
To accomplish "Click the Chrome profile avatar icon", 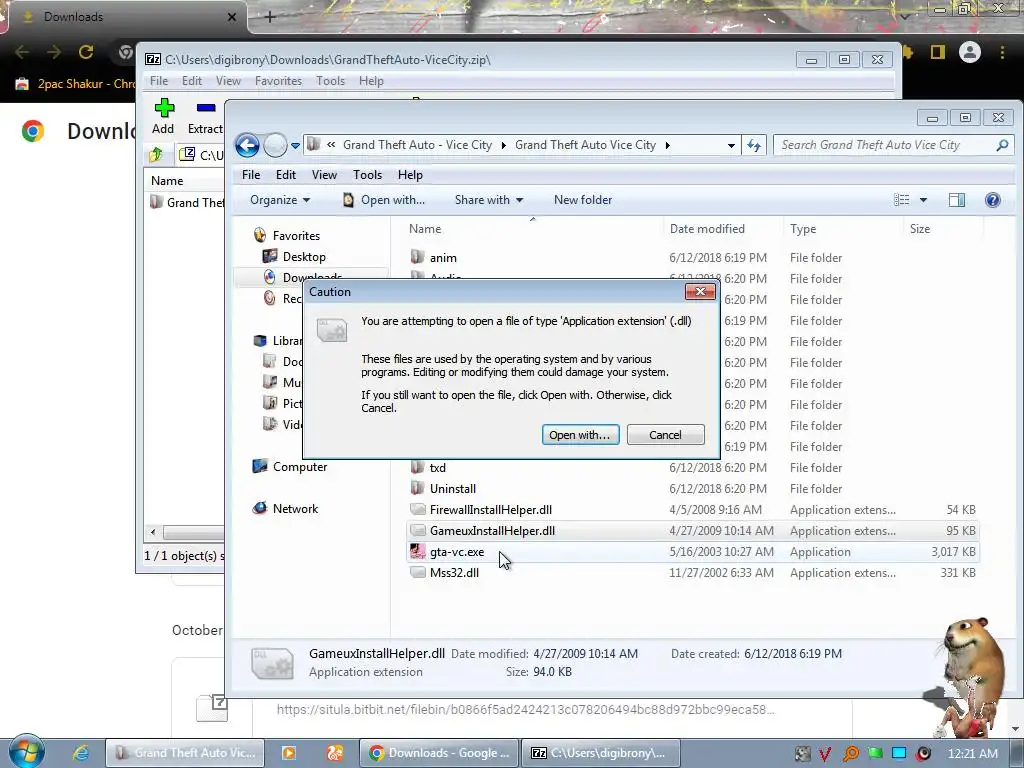I will coord(970,52).
